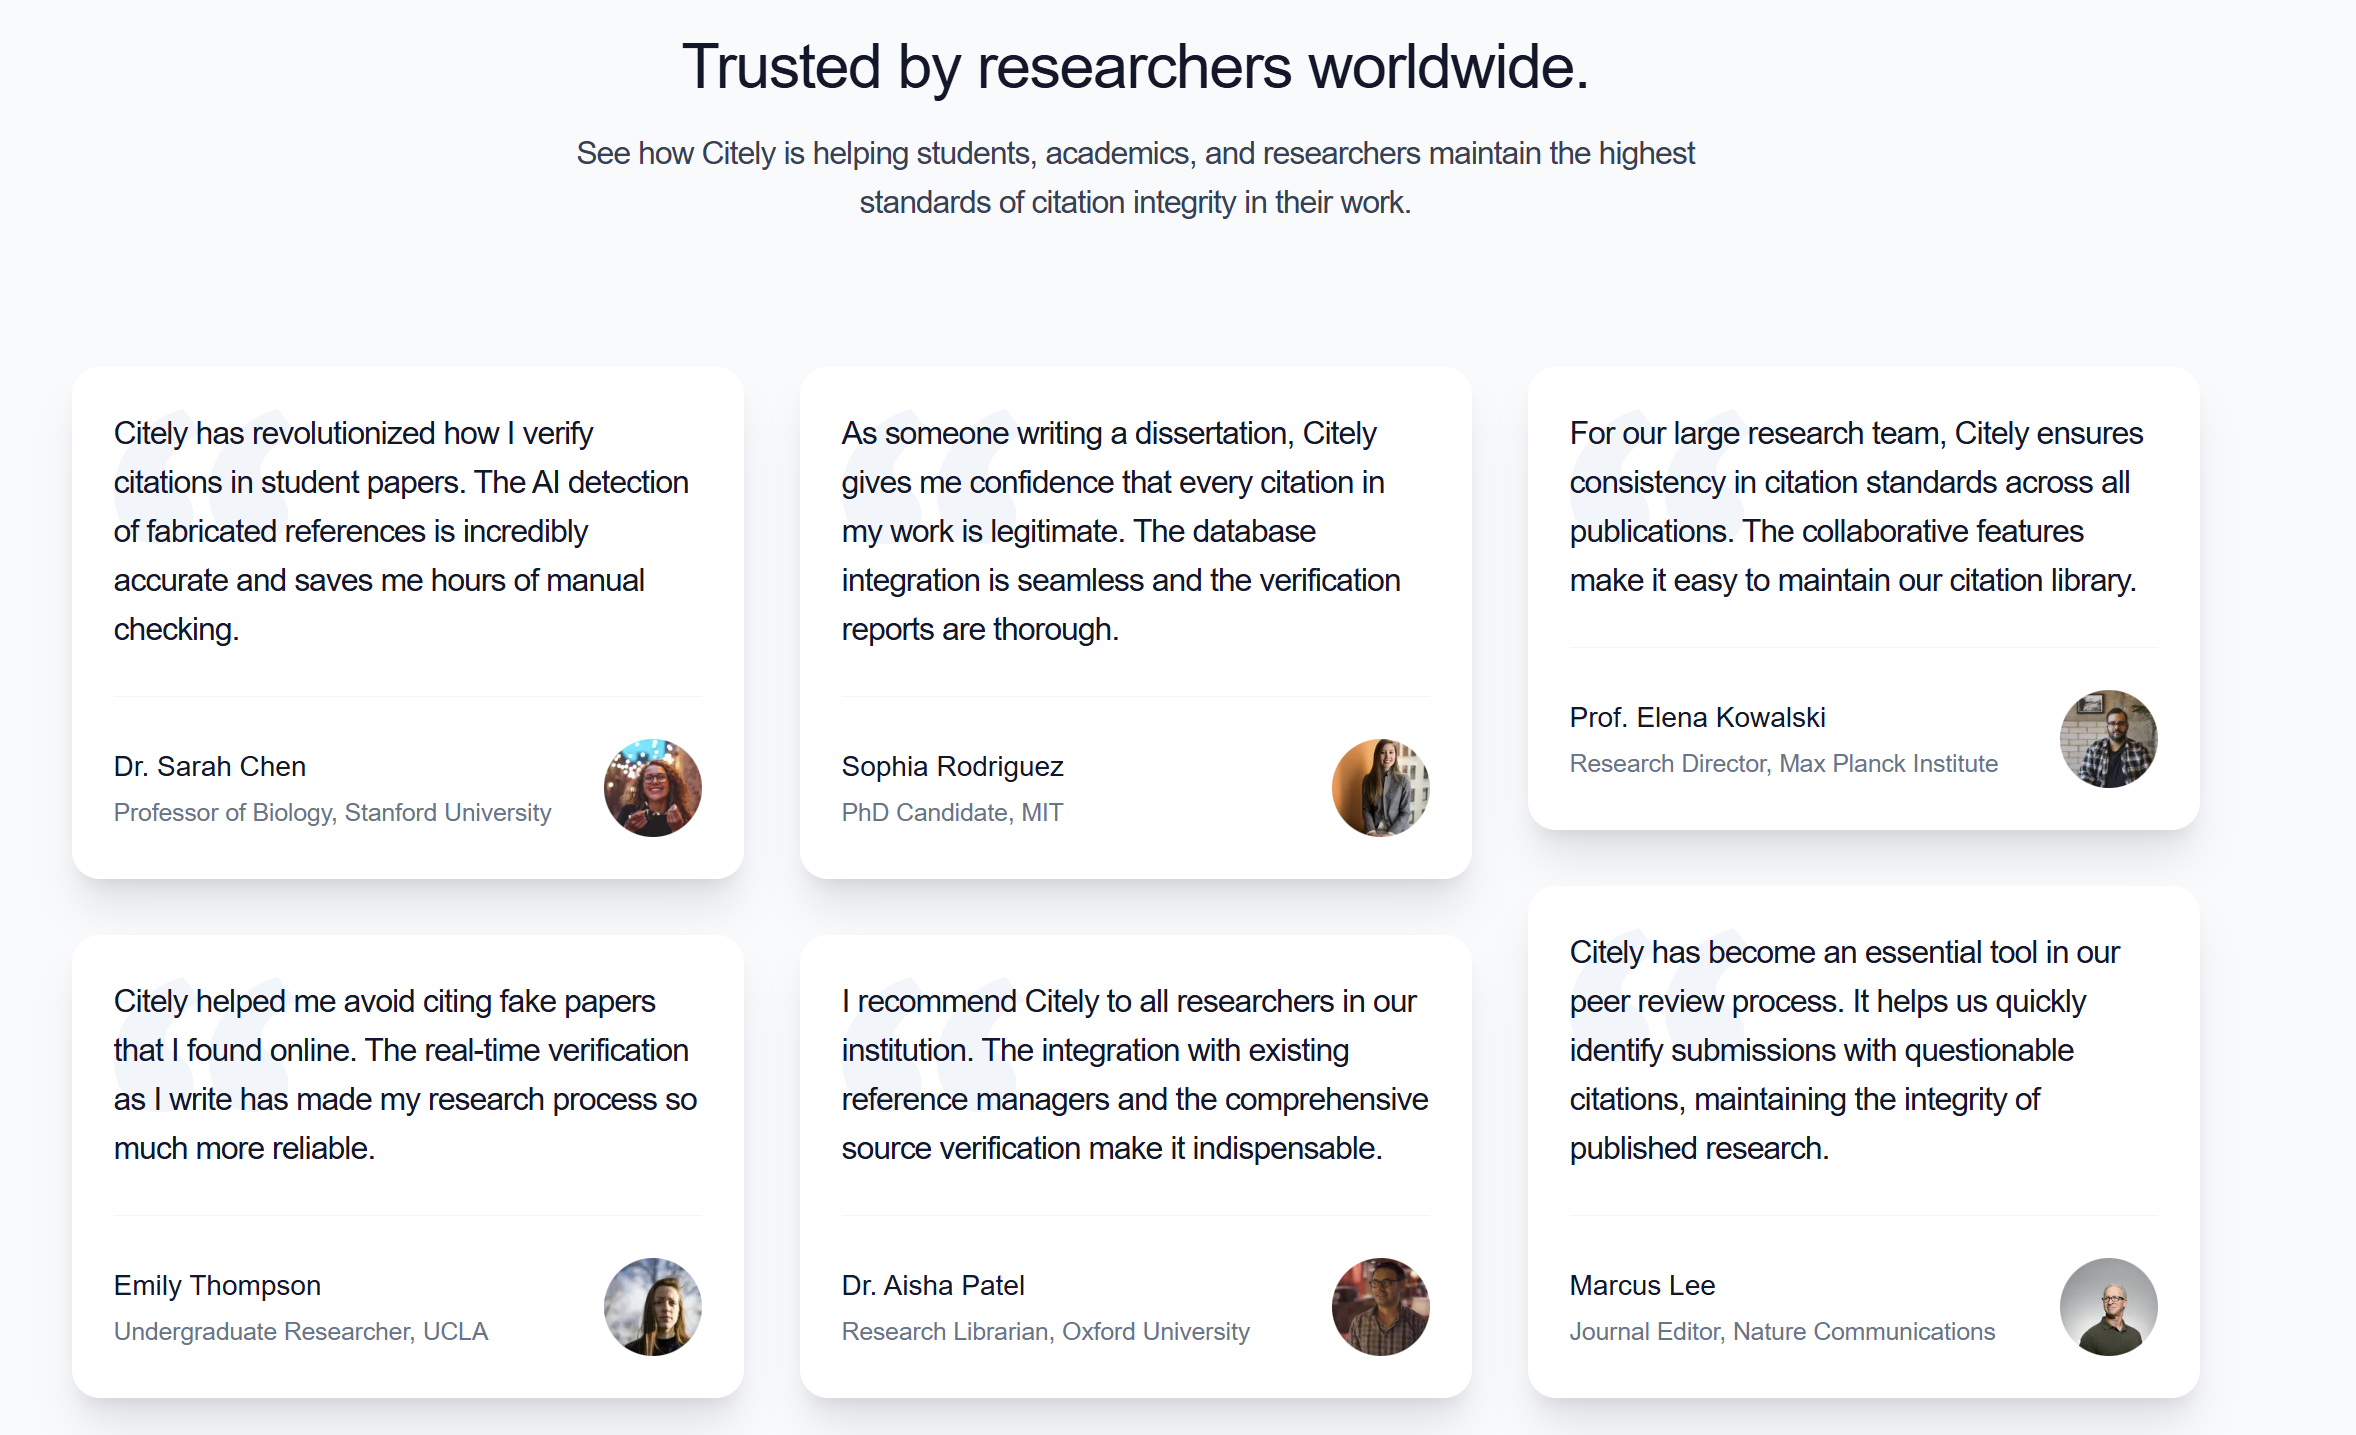Click 'Journal Editor, Nature Communications' text
2356x1435 pixels.
(1782, 1332)
